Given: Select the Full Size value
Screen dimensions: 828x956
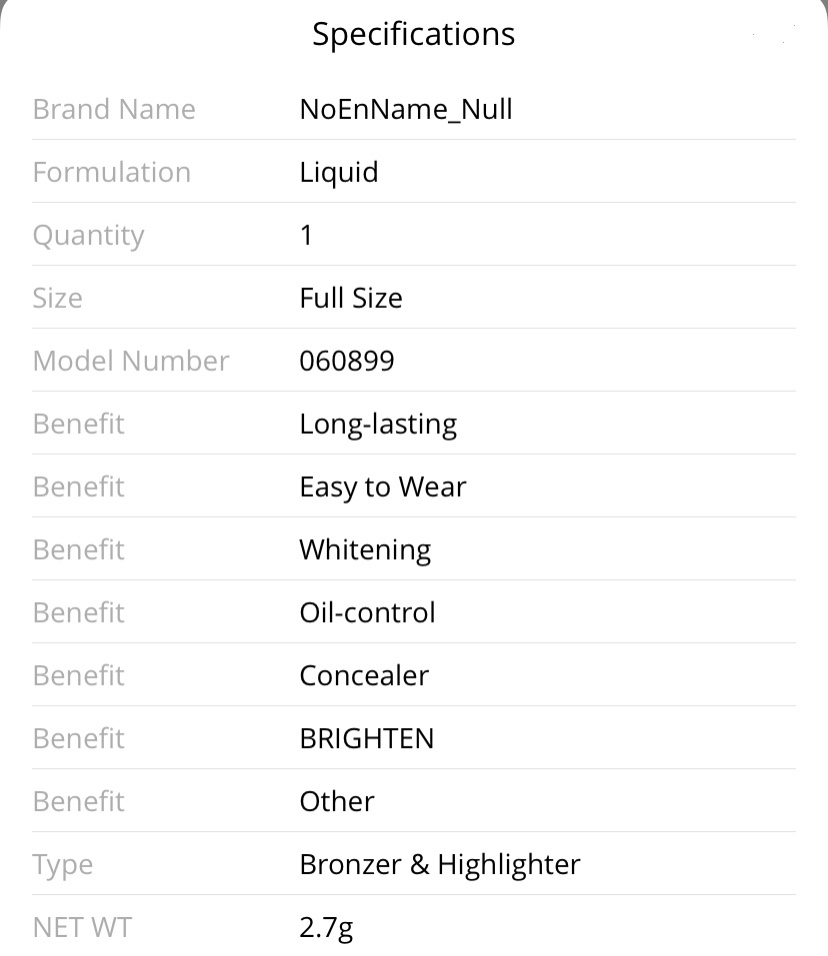Looking at the screenshot, I should click(x=351, y=298).
